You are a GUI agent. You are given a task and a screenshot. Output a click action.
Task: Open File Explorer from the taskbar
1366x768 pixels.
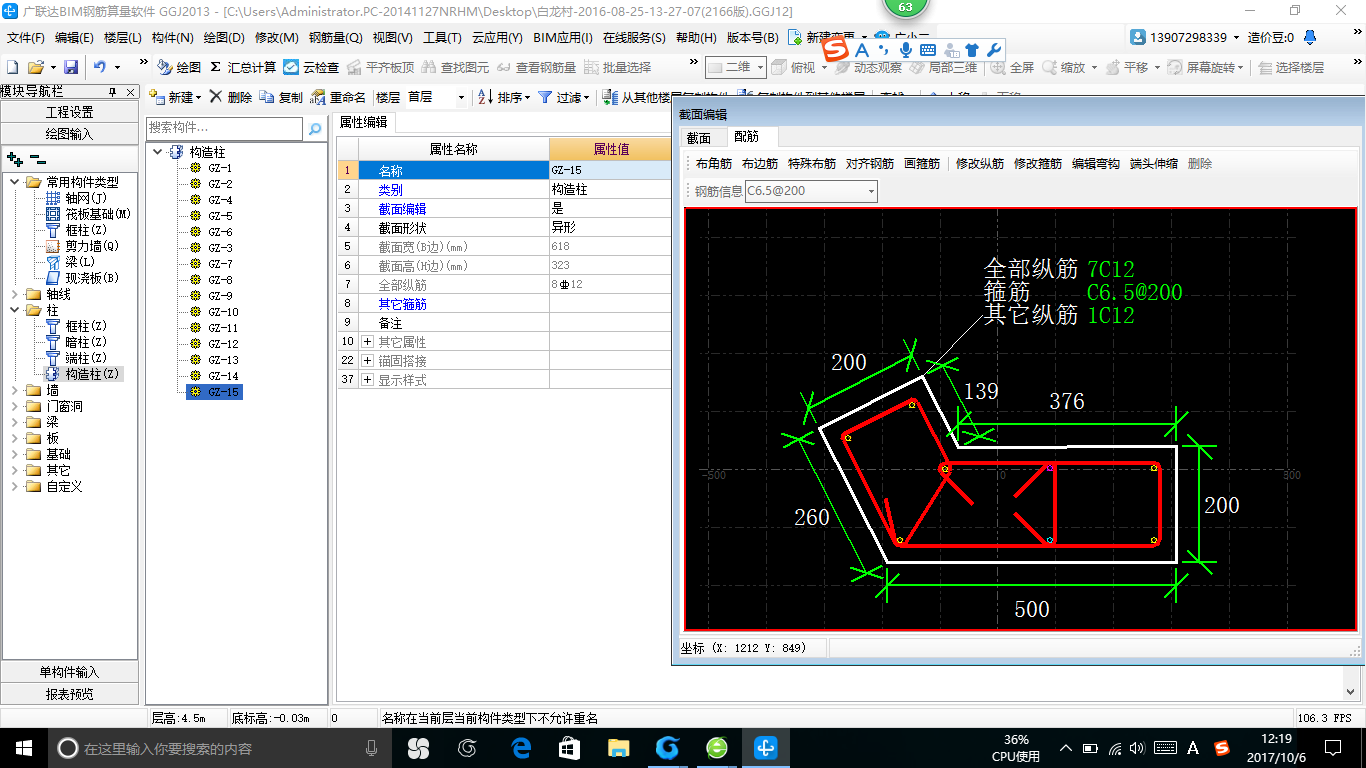pos(619,748)
